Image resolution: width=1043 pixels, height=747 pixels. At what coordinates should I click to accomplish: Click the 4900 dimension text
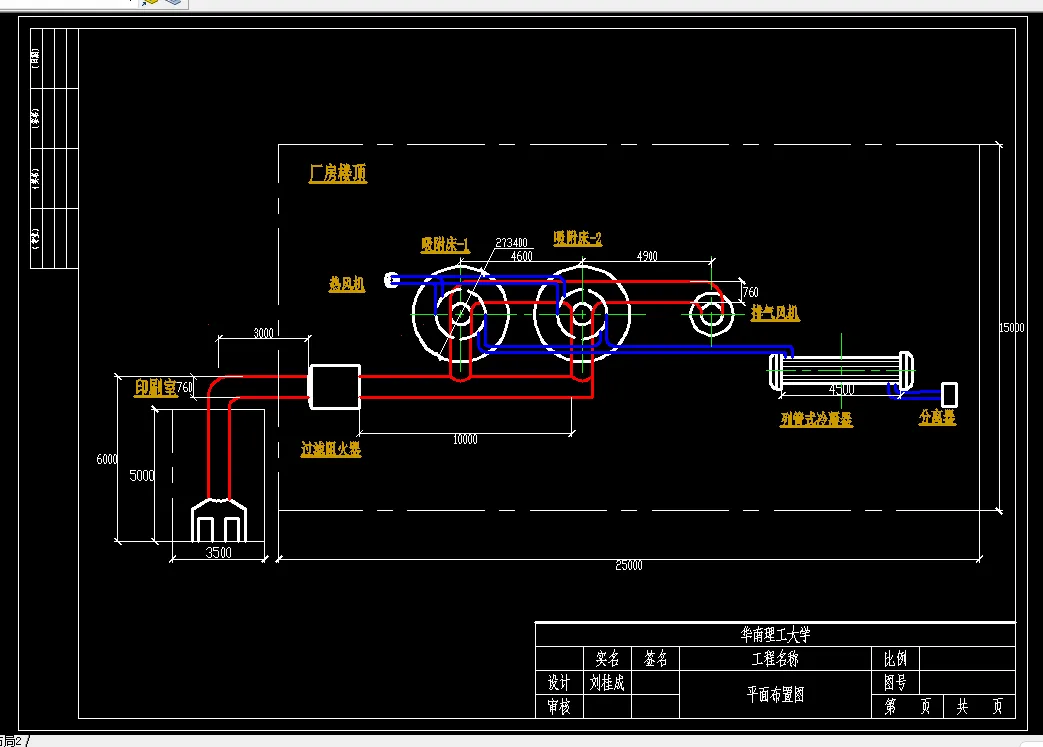click(x=647, y=256)
